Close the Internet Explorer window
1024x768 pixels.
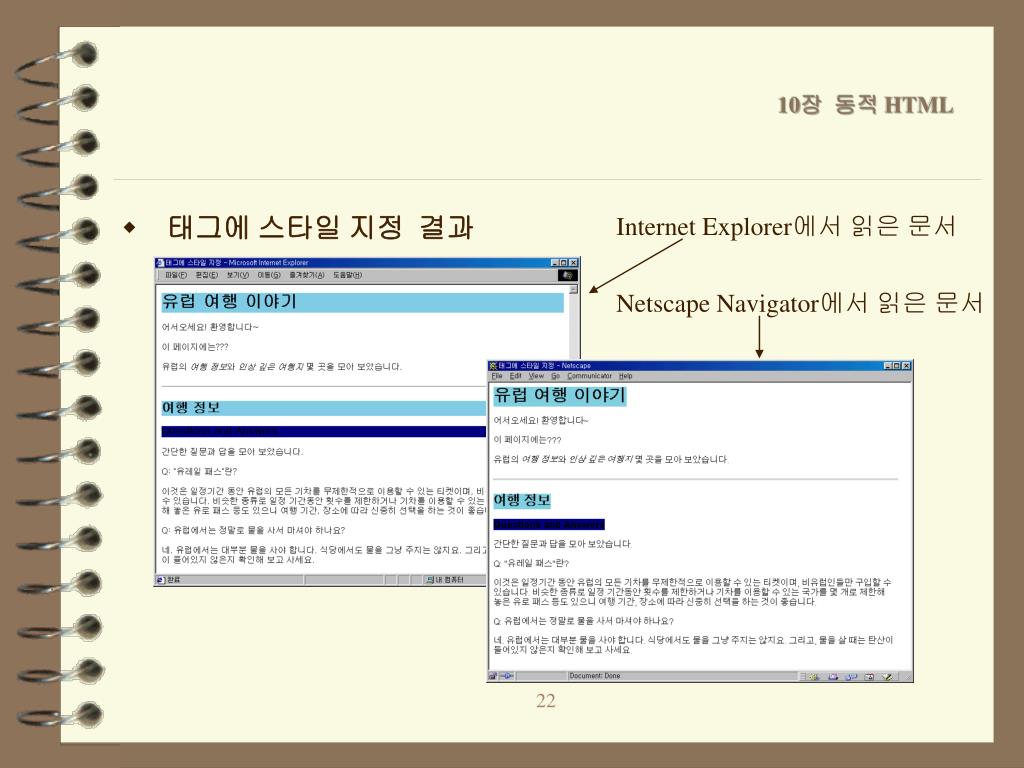click(x=573, y=263)
